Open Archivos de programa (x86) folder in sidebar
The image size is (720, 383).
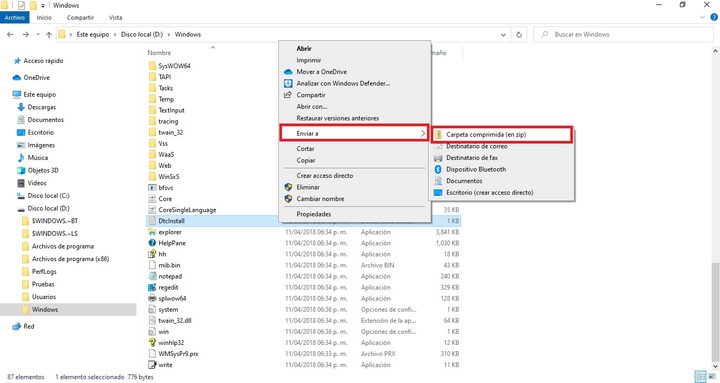tap(70, 259)
